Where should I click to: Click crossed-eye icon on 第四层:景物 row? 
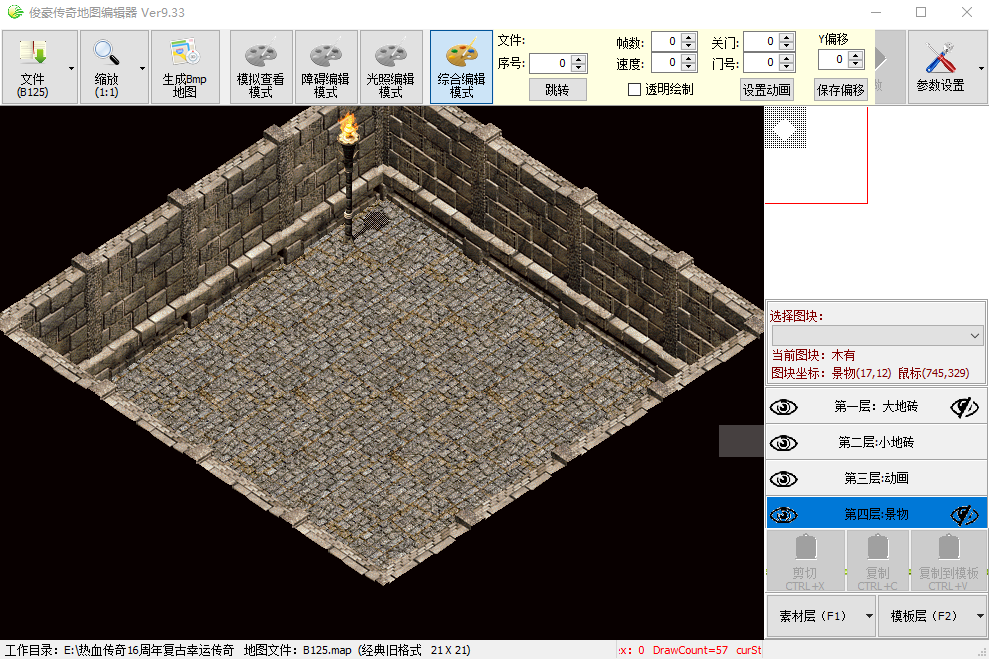click(x=964, y=515)
